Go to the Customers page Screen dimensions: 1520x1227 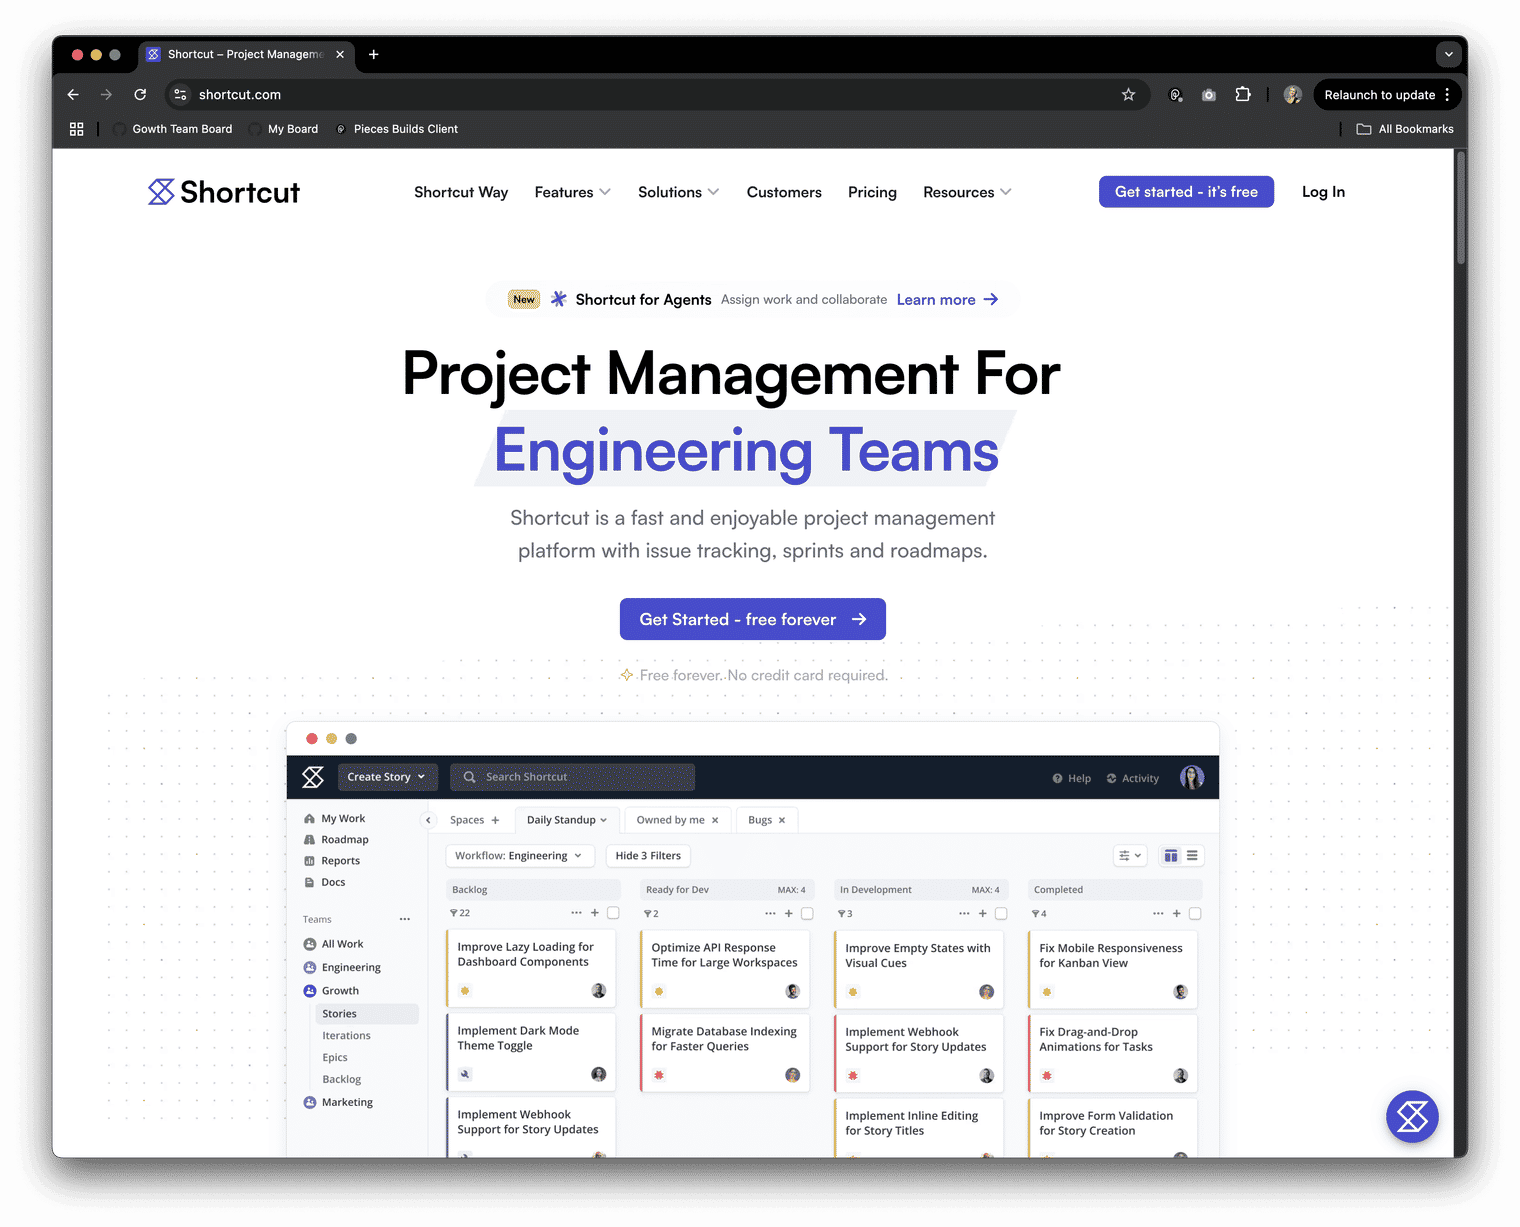point(784,192)
